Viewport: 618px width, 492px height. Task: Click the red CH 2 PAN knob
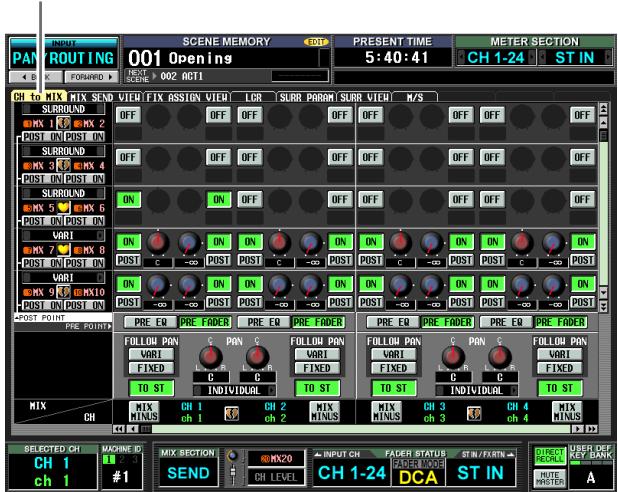click(x=257, y=356)
